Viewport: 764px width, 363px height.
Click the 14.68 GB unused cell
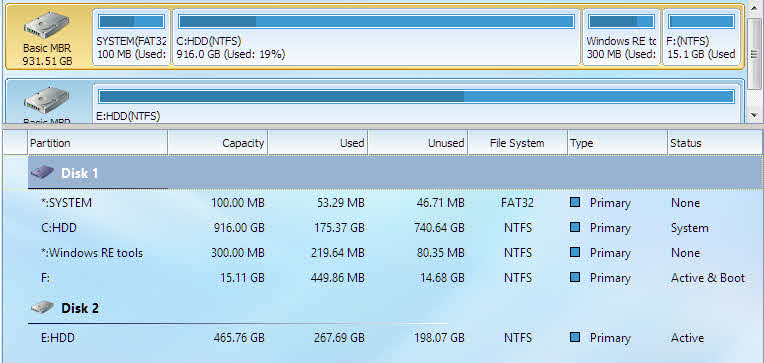coord(442,278)
